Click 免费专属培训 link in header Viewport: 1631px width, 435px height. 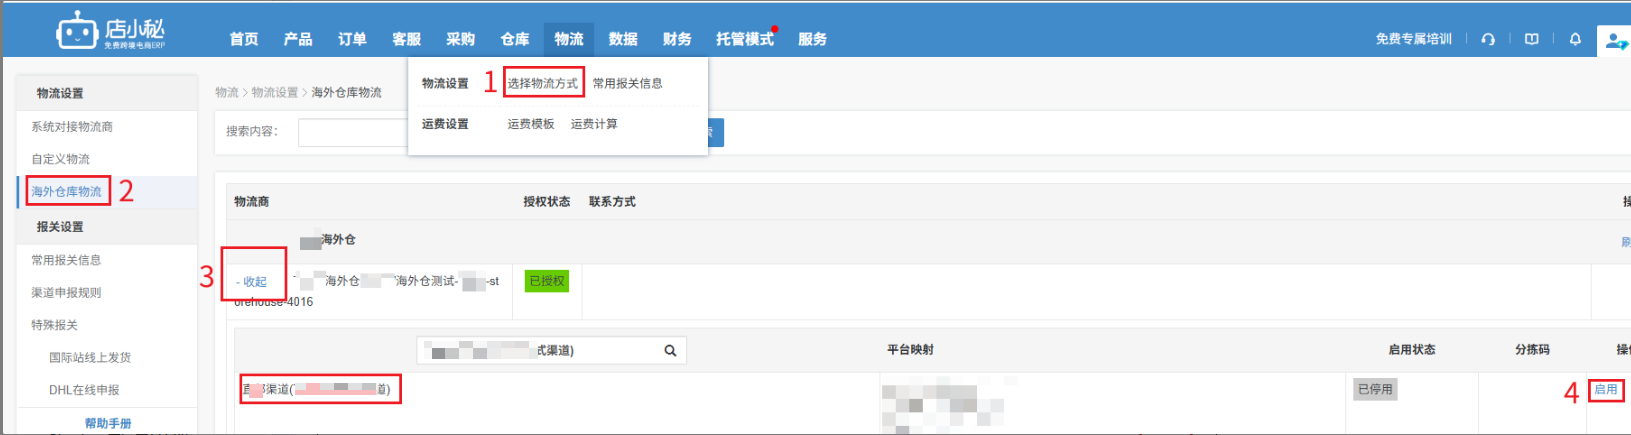1413,39
